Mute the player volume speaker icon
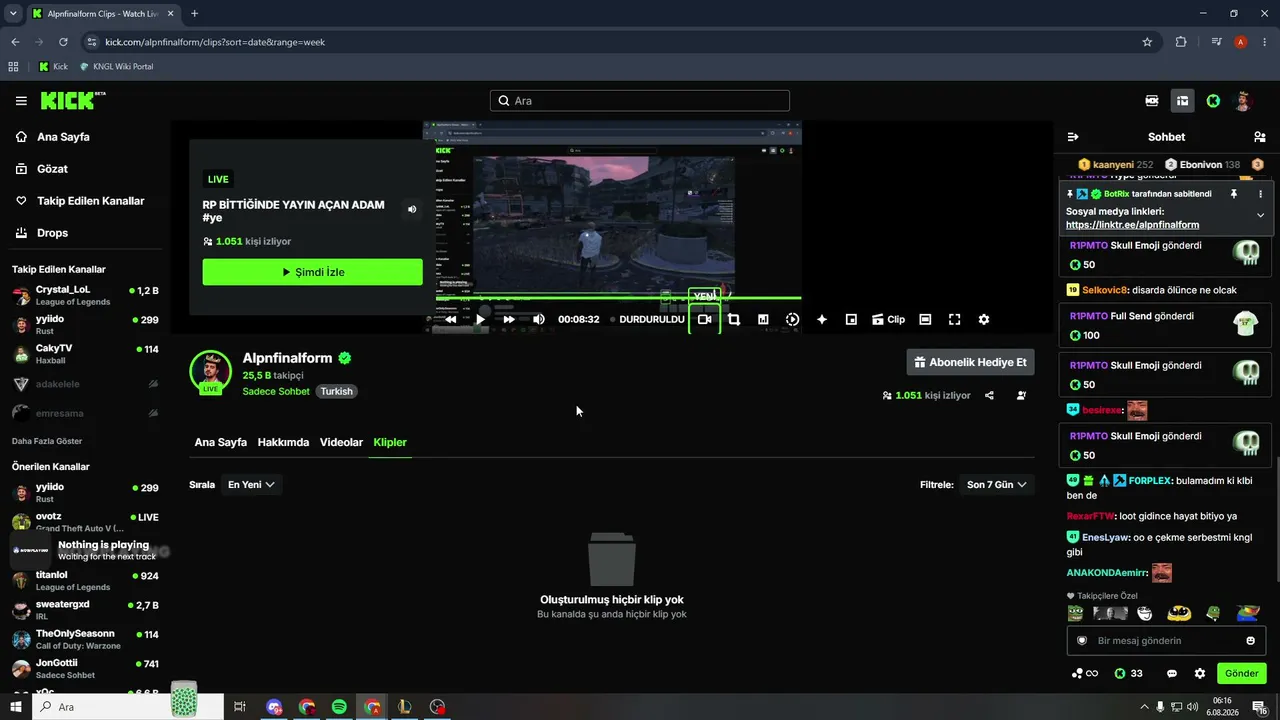The image size is (1280, 720). tap(539, 319)
